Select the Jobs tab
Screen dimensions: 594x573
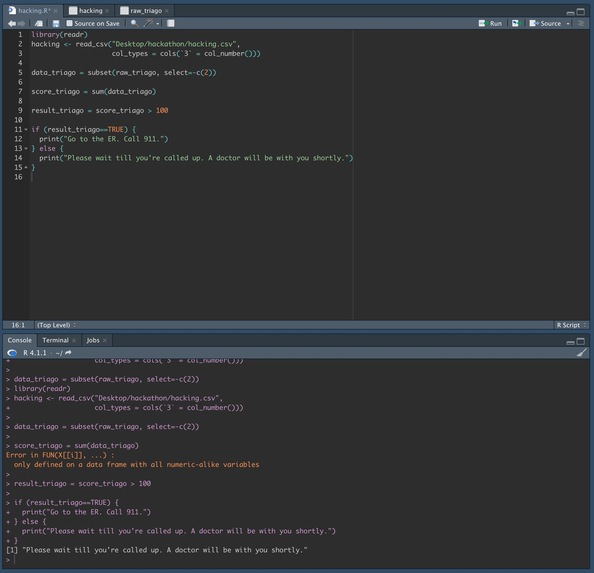93,340
